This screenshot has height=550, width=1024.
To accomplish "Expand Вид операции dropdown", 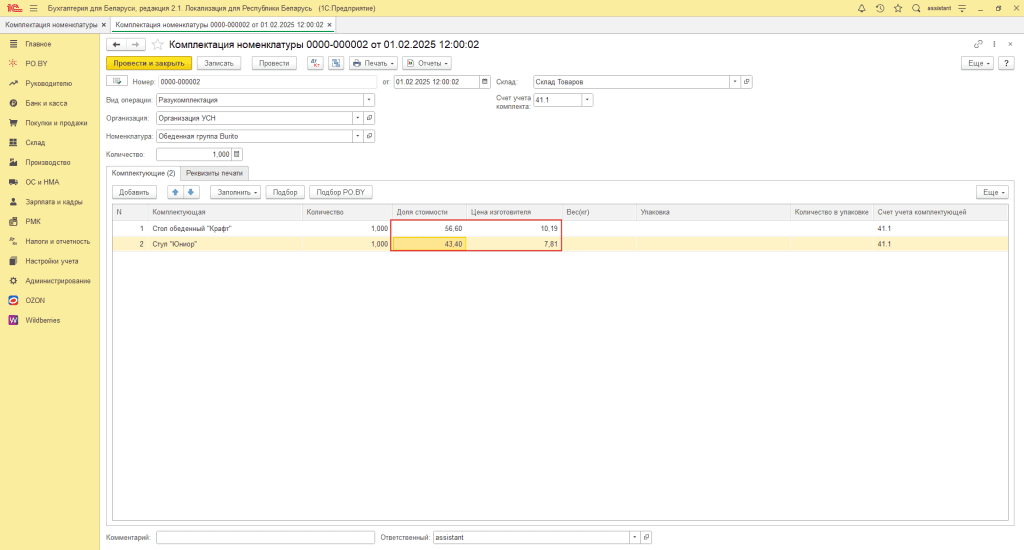I will coord(369,100).
